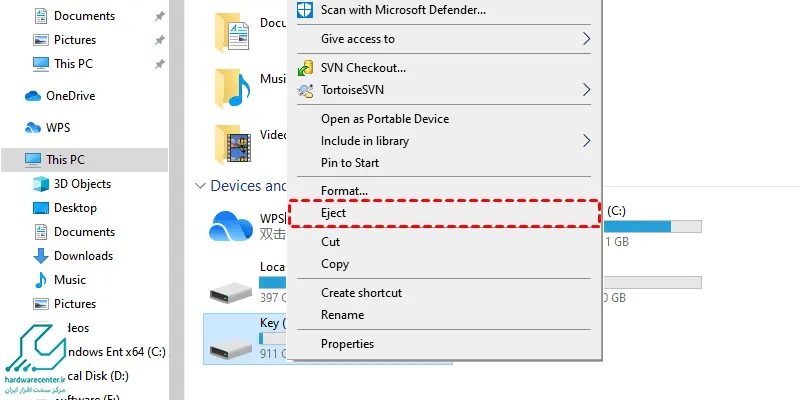Click the Documents folder icon in main pane

pos(232,33)
